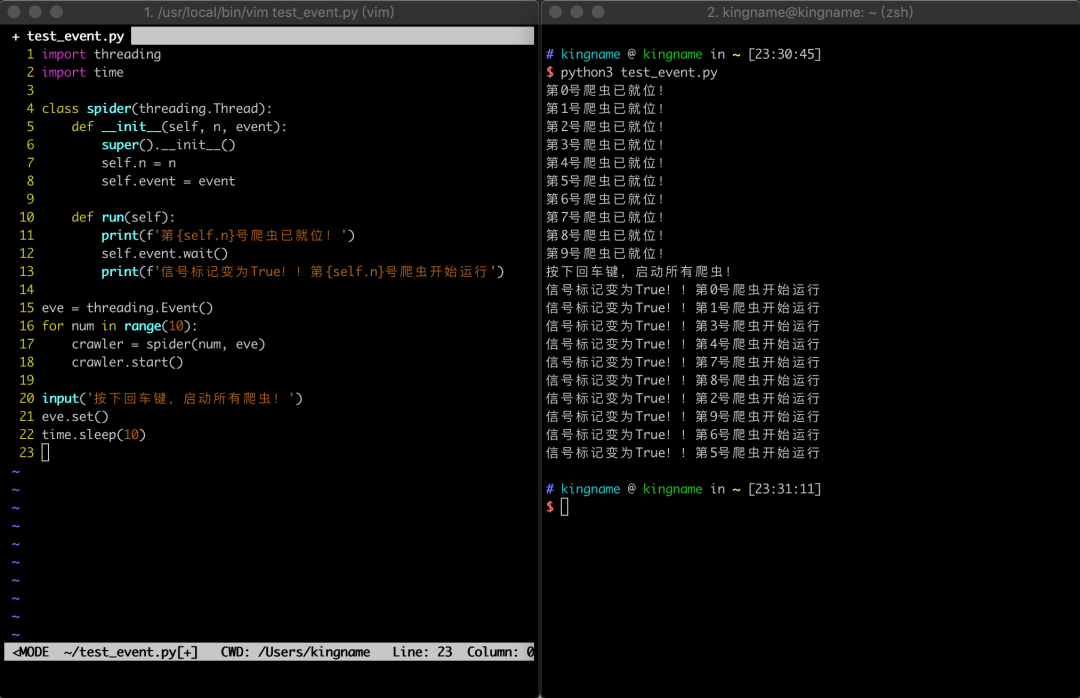Click line number 19 in the vim gutter

tap(26, 380)
